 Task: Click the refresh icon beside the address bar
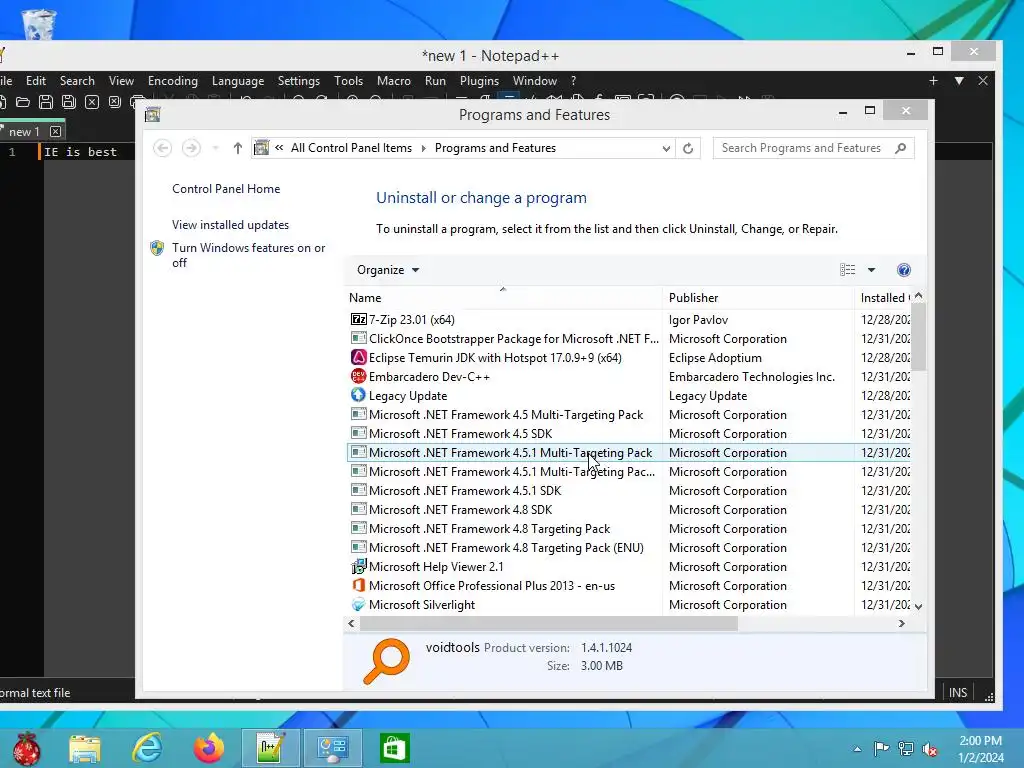click(688, 148)
